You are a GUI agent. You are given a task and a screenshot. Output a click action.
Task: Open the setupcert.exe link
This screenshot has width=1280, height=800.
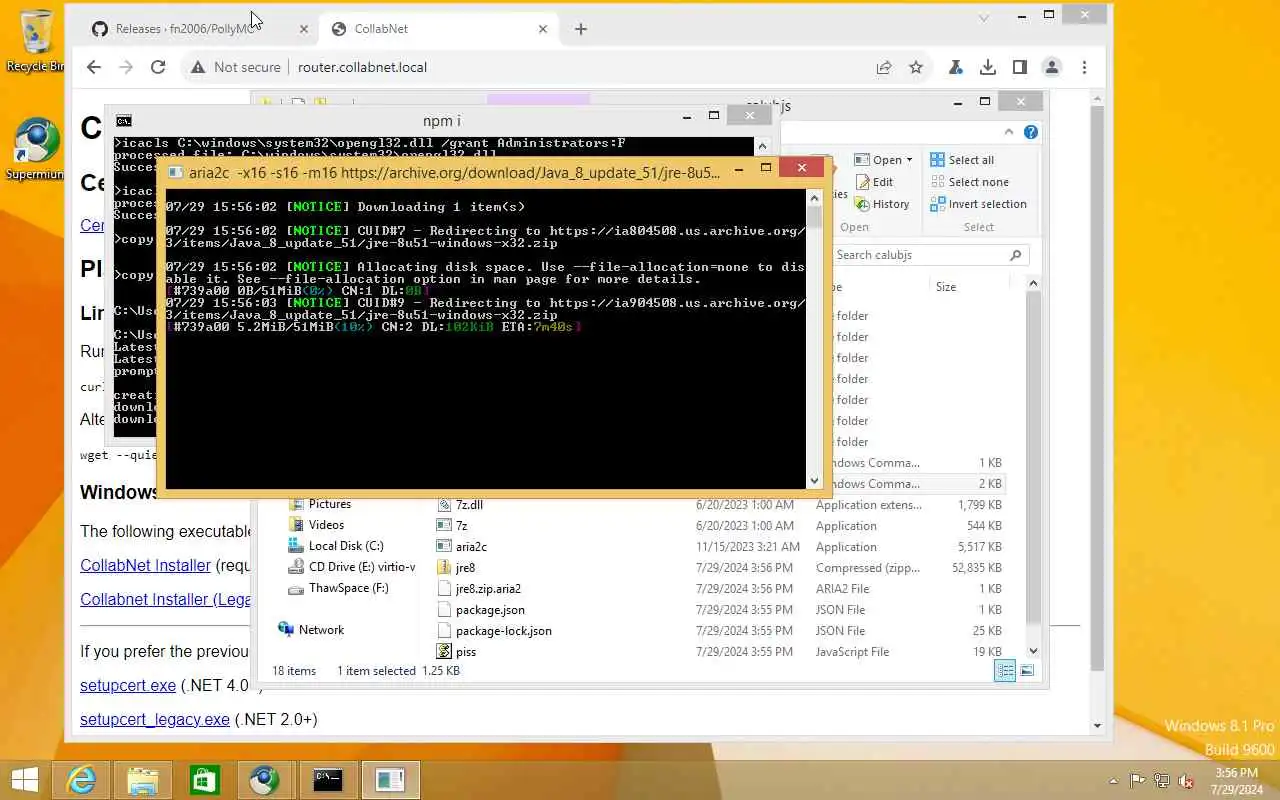tap(128, 685)
